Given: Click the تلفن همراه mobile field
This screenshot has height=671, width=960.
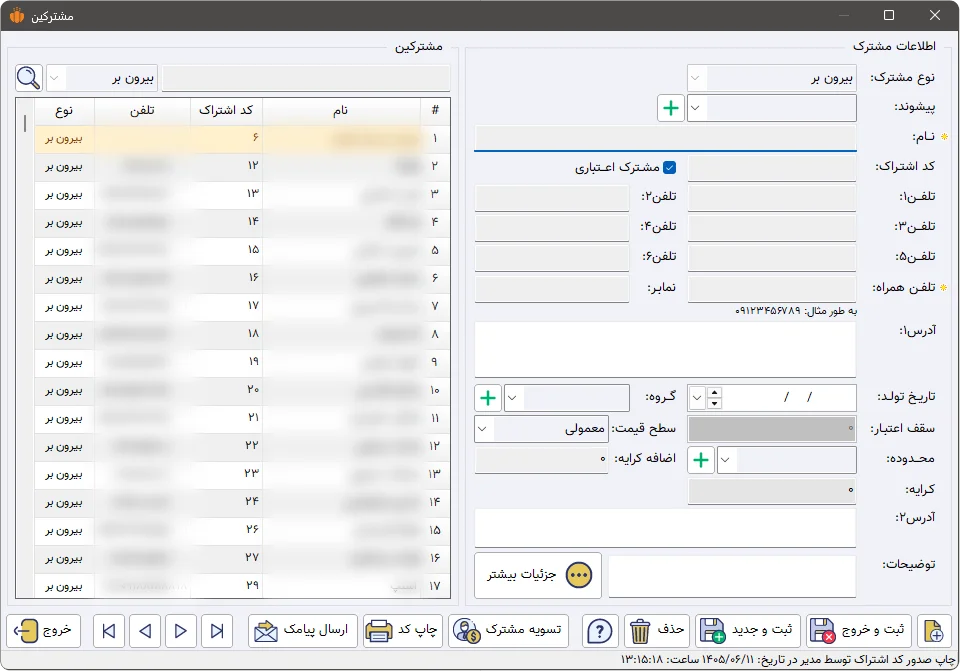Looking at the screenshot, I should (x=771, y=288).
